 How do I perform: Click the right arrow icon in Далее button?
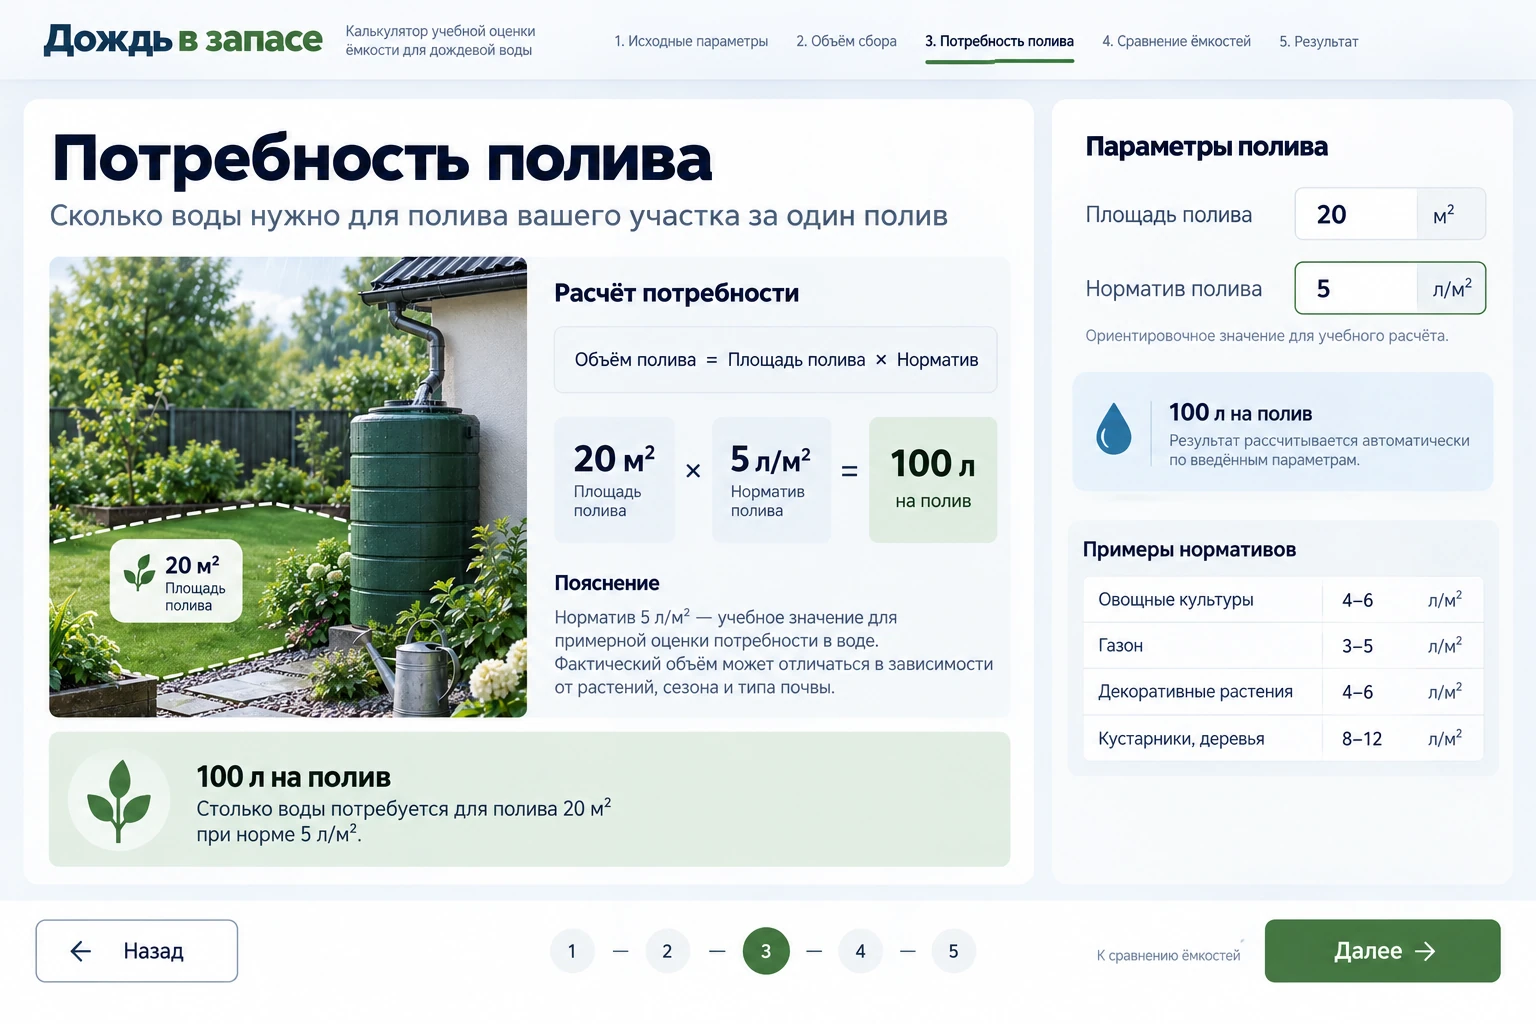click(1426, 951)
